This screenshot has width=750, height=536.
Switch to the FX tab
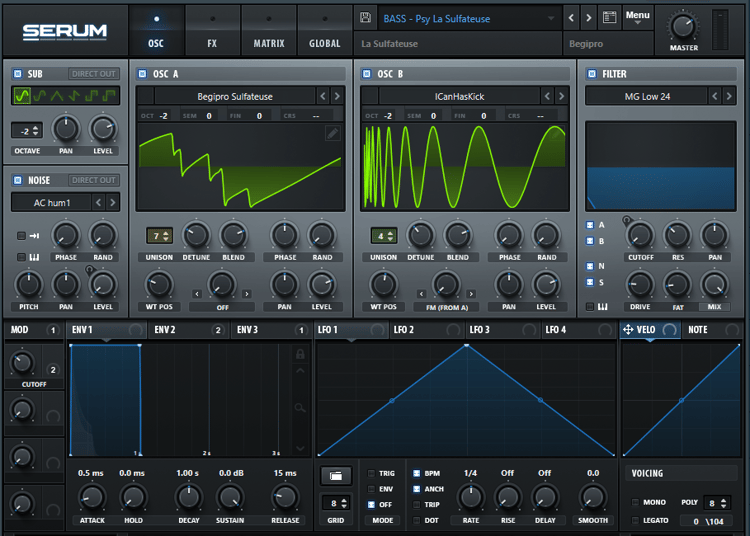click(212, 32)
